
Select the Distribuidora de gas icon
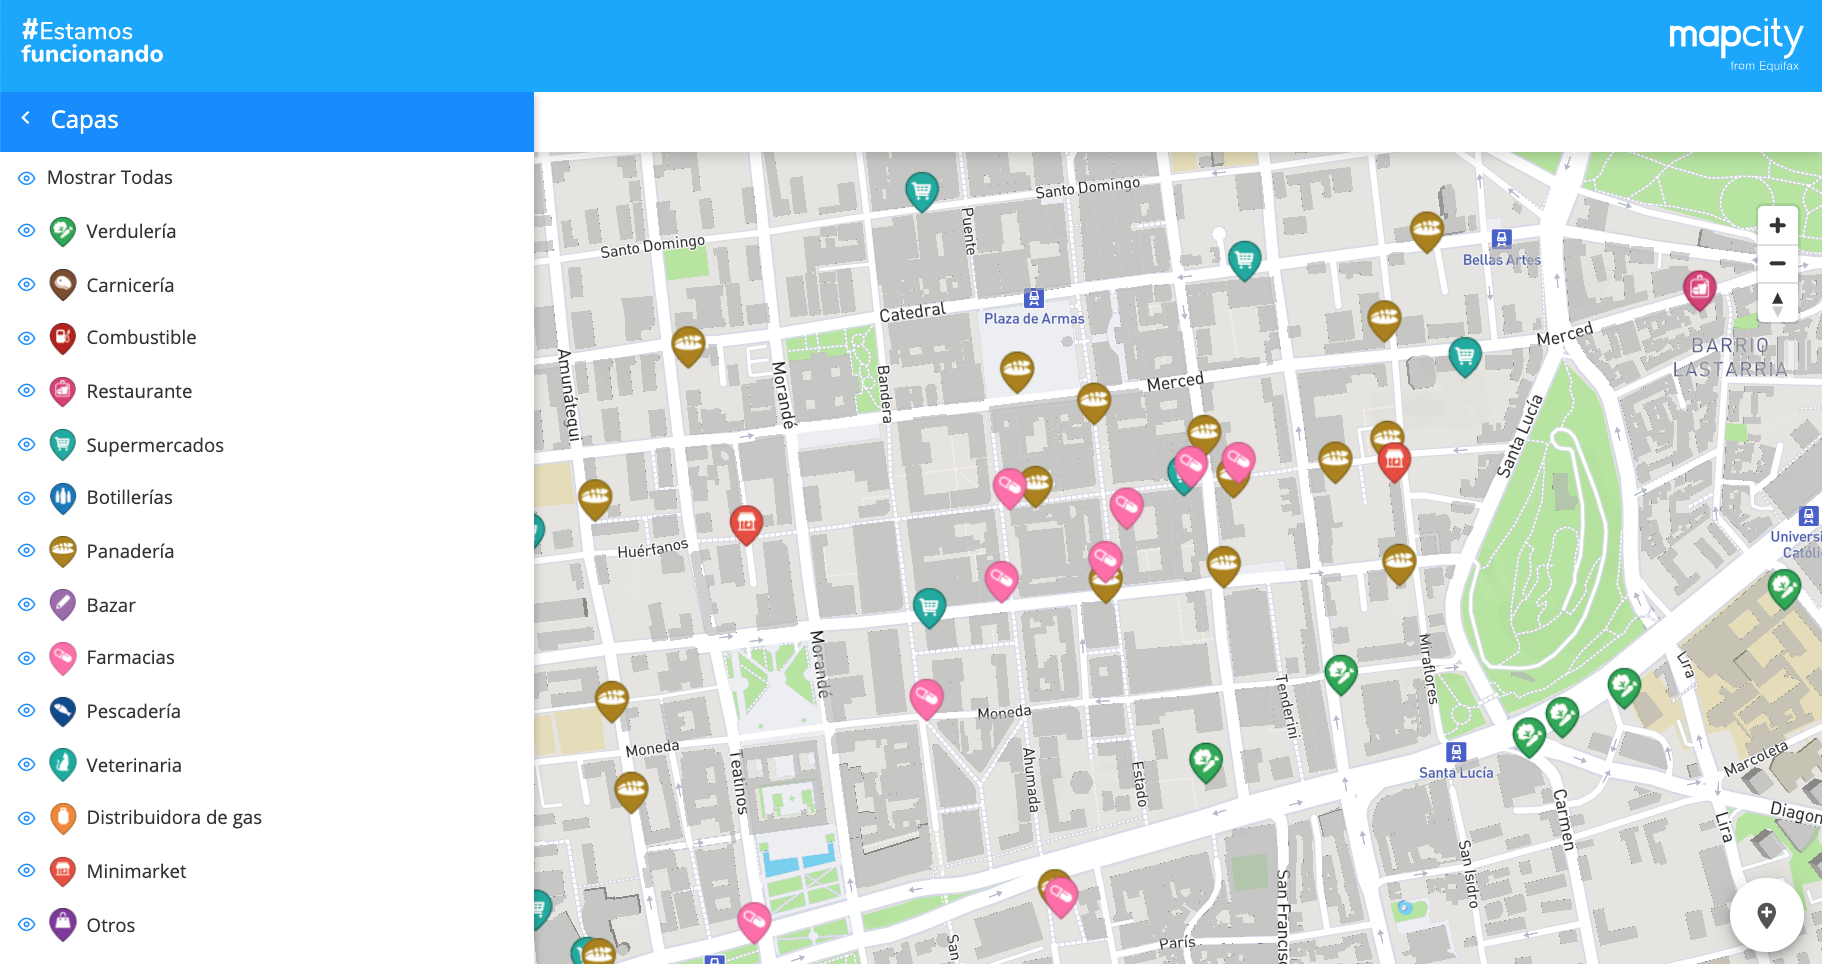click(63, 818)
